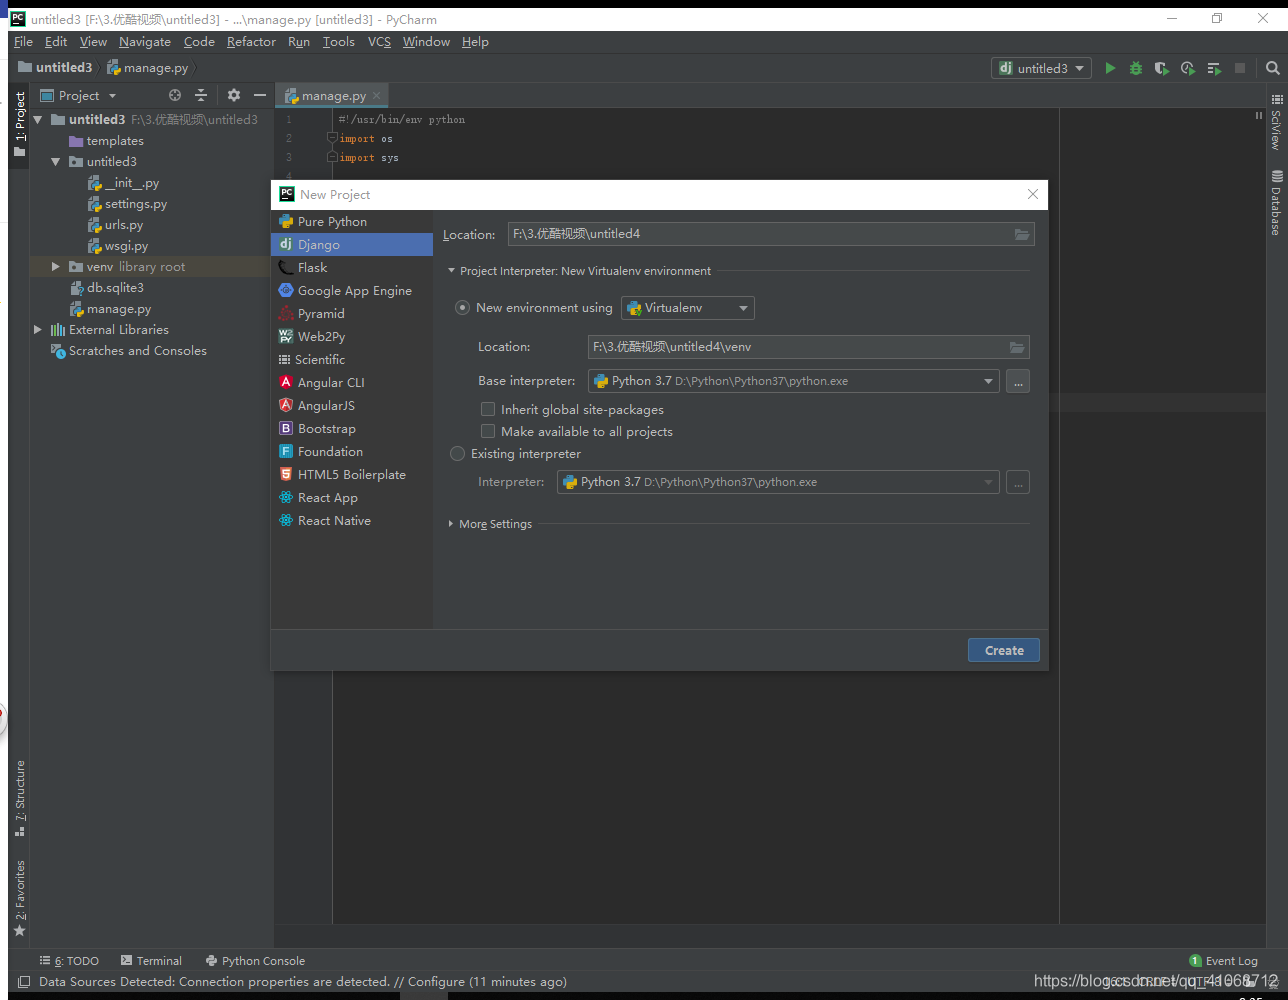Click the locate target icon in Project panel
Viewport: 1288px width, 1000px height.
point(175,95)
